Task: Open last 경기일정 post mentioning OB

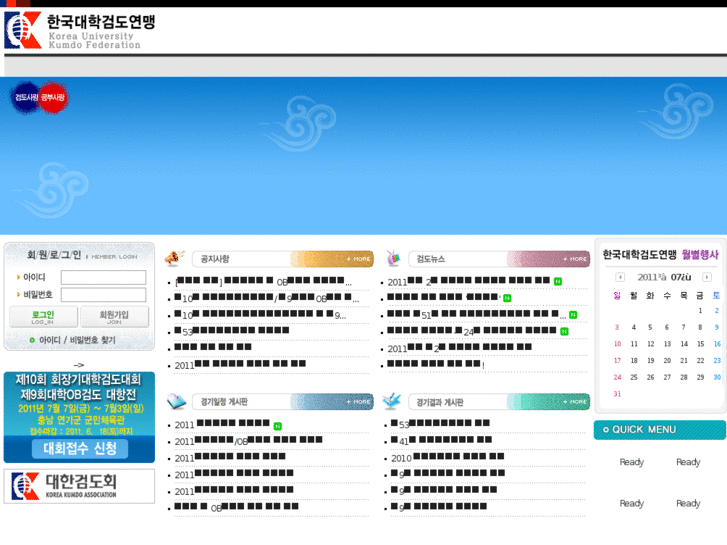Action: pyautogui.click(x=236, y=507)
